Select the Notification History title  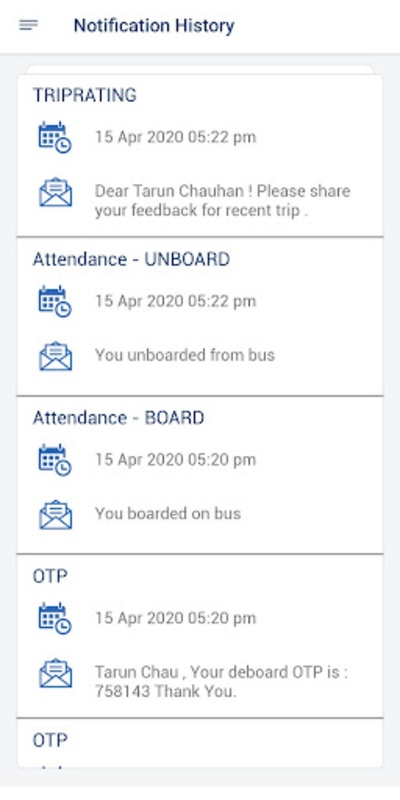coord(154,25)
